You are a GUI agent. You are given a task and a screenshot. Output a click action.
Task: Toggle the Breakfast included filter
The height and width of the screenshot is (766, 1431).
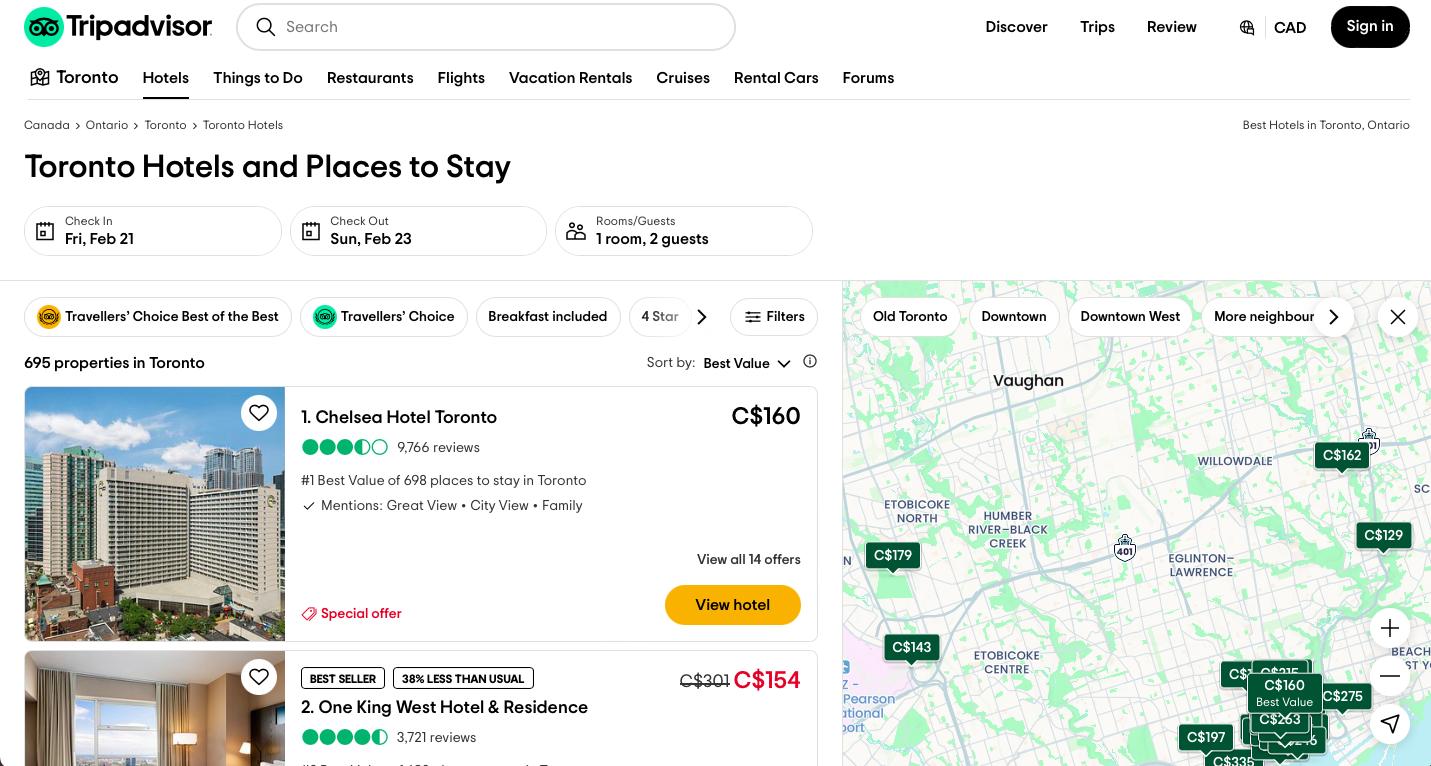coord(548,317)
